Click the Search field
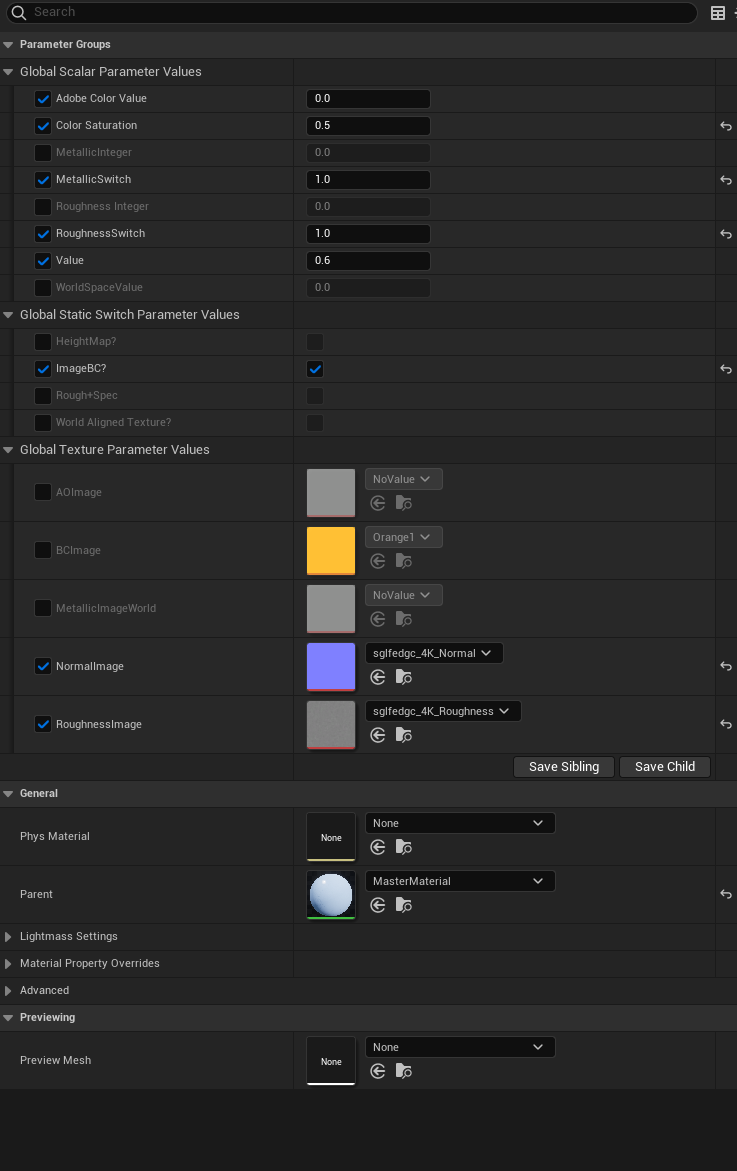Image resolution: width=737 pixels, height=1171 pixels. (352, 13)
